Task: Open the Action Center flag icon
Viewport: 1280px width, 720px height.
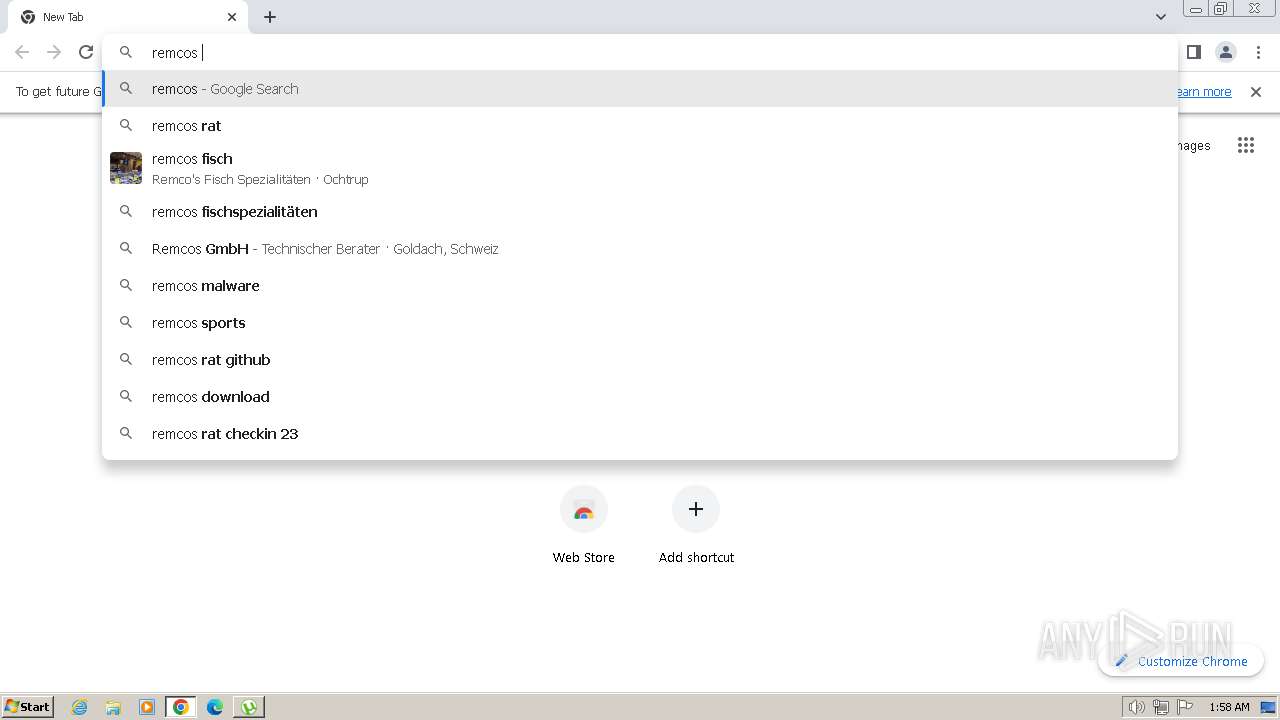Action: click(1185, 707)
